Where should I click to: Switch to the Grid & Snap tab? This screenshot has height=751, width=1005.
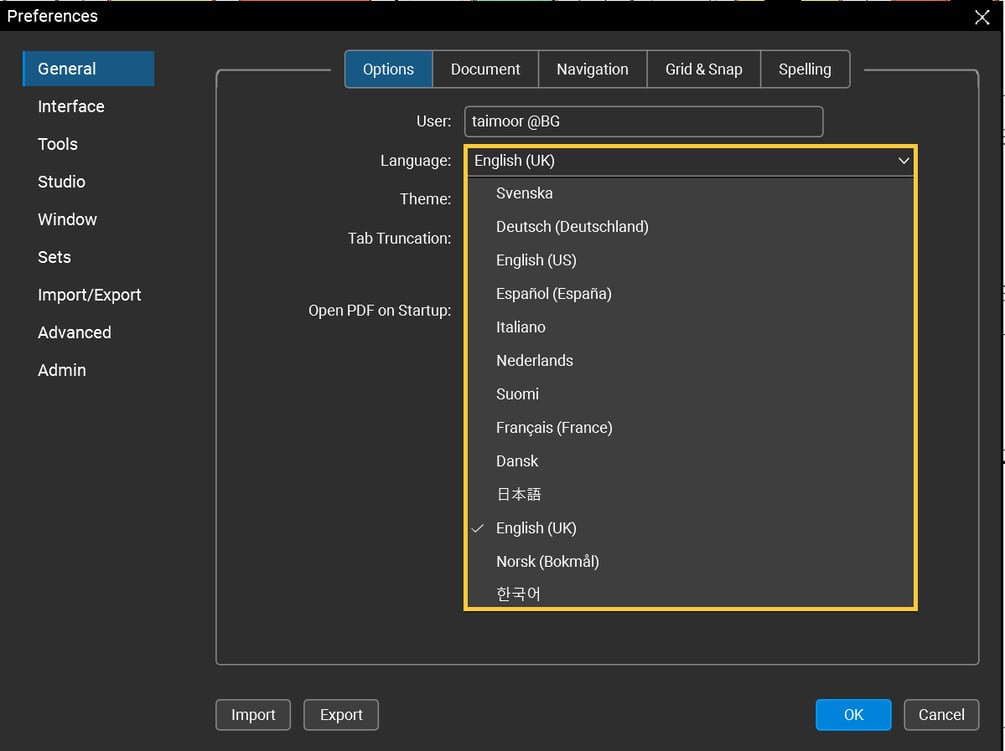tap(704, 69)
